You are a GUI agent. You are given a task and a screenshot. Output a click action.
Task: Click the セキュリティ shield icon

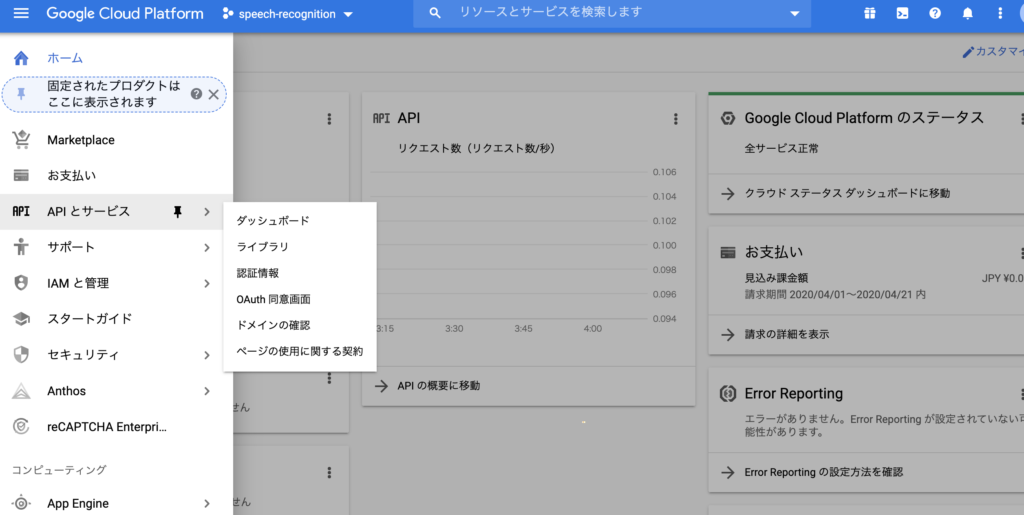pyautogui.click(x=21, y=354)
